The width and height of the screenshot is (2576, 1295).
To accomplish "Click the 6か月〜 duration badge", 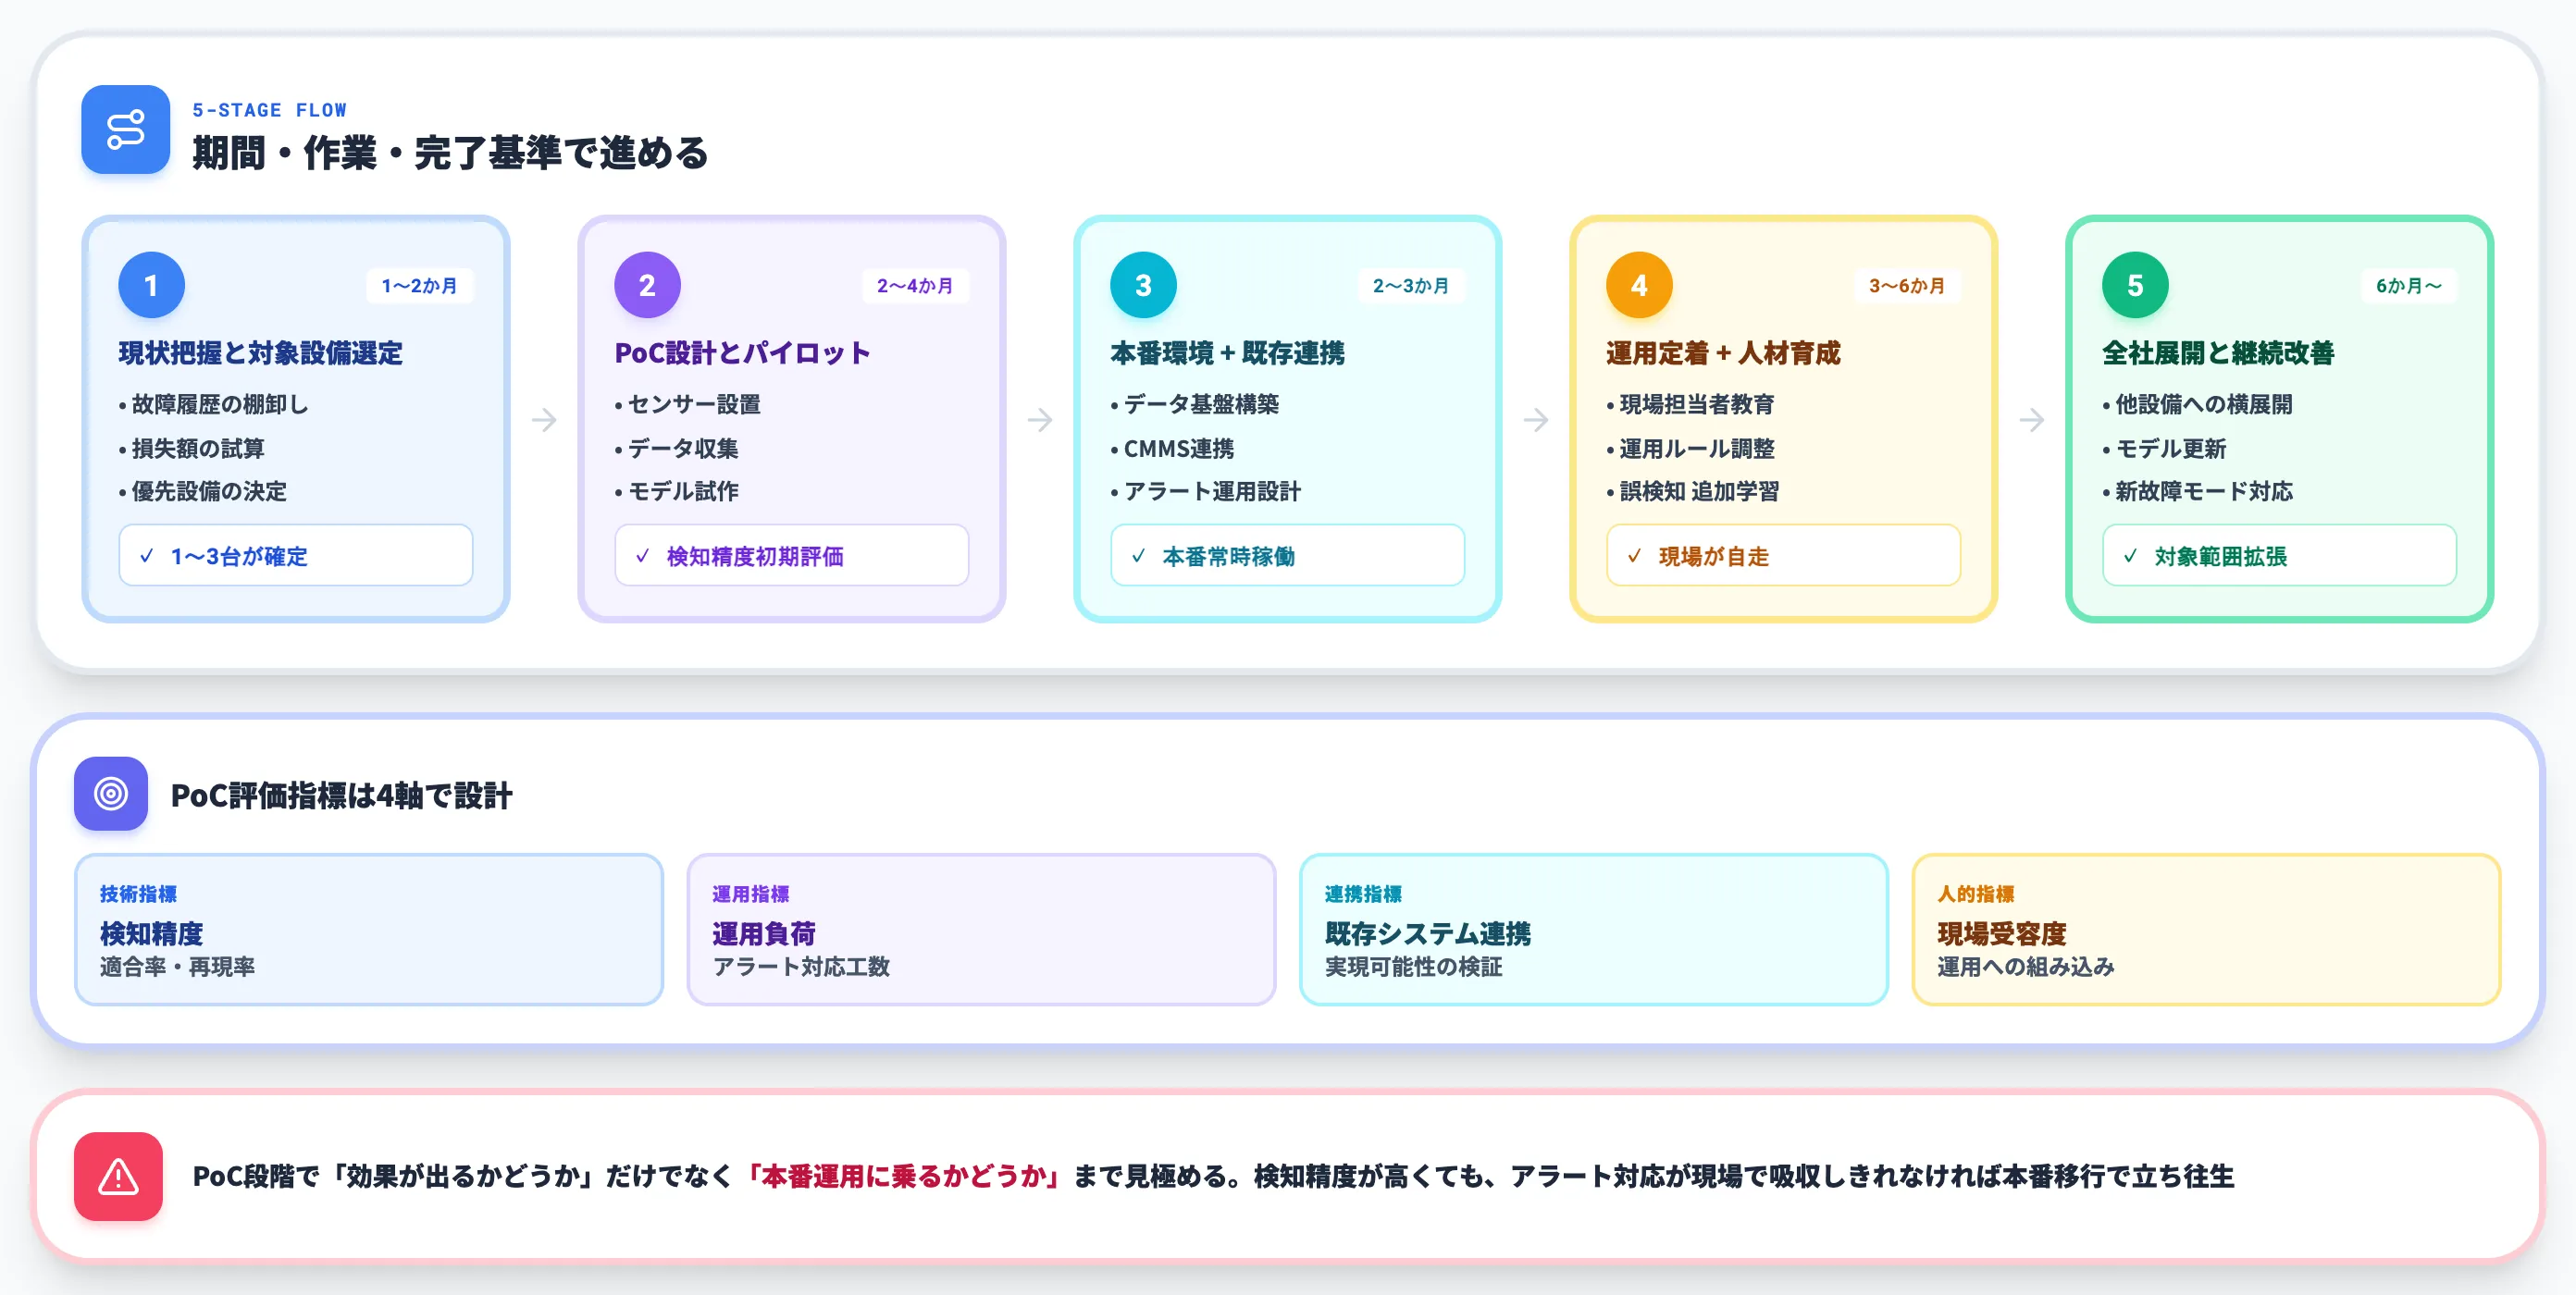I will (x=2408, y=286).
